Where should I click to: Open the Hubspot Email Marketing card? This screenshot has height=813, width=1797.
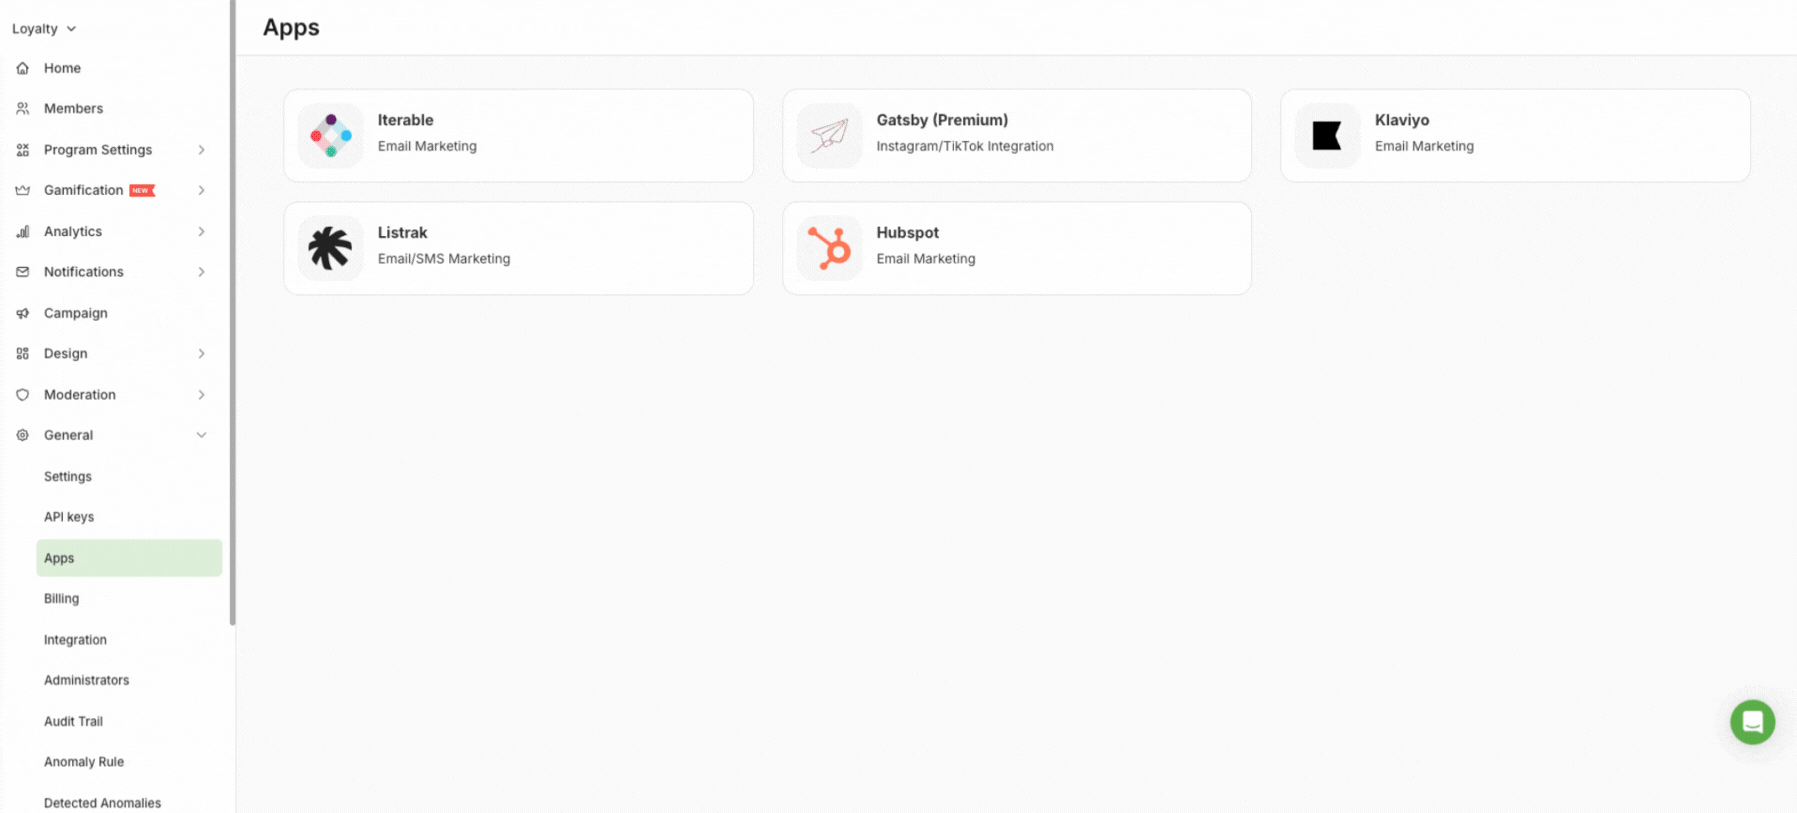(x=1017, y=248)
